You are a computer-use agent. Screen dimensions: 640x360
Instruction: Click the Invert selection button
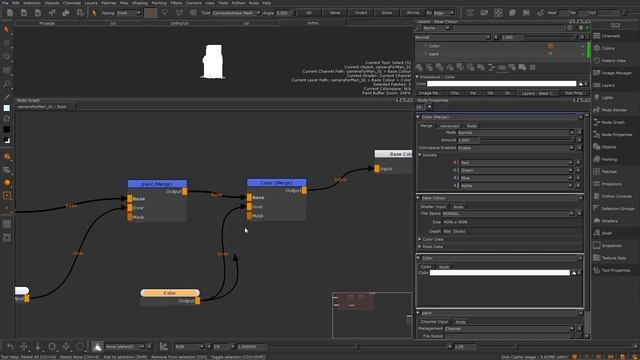tap(361, 13)
